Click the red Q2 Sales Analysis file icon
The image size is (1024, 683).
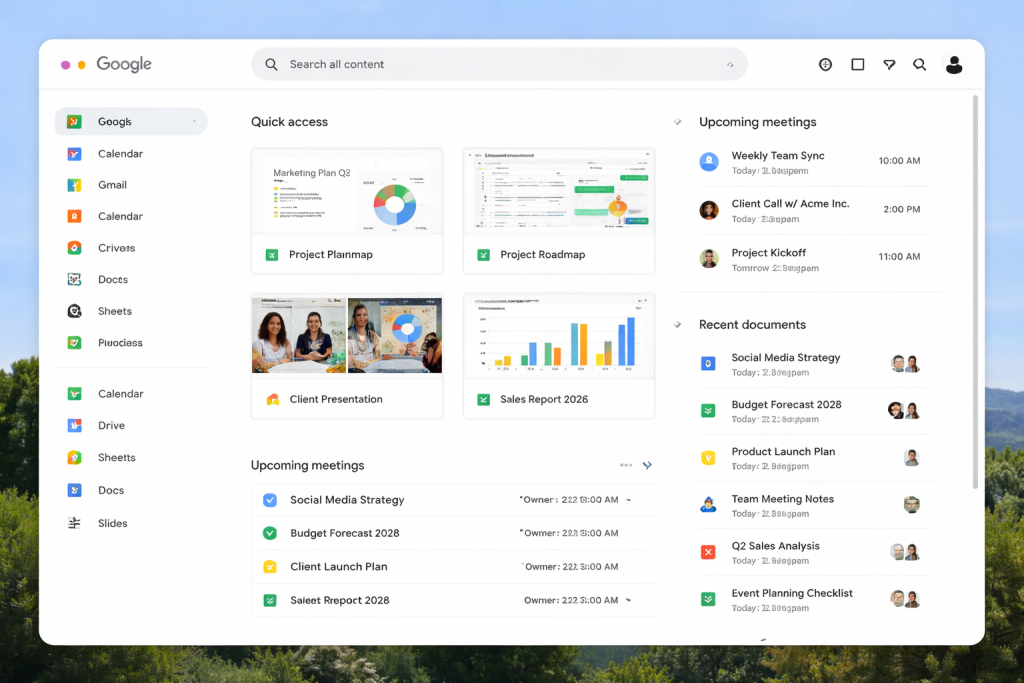click(x=708, y=552)
